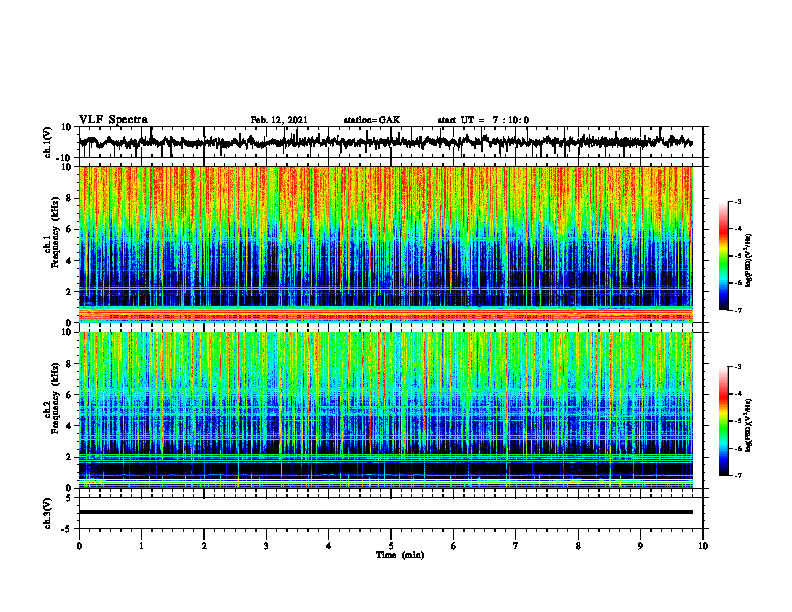The width and height of the screenshot is (792, 612).
Task: Click the ch.1 spectrogram panel
Action: (x=385, y=244)
